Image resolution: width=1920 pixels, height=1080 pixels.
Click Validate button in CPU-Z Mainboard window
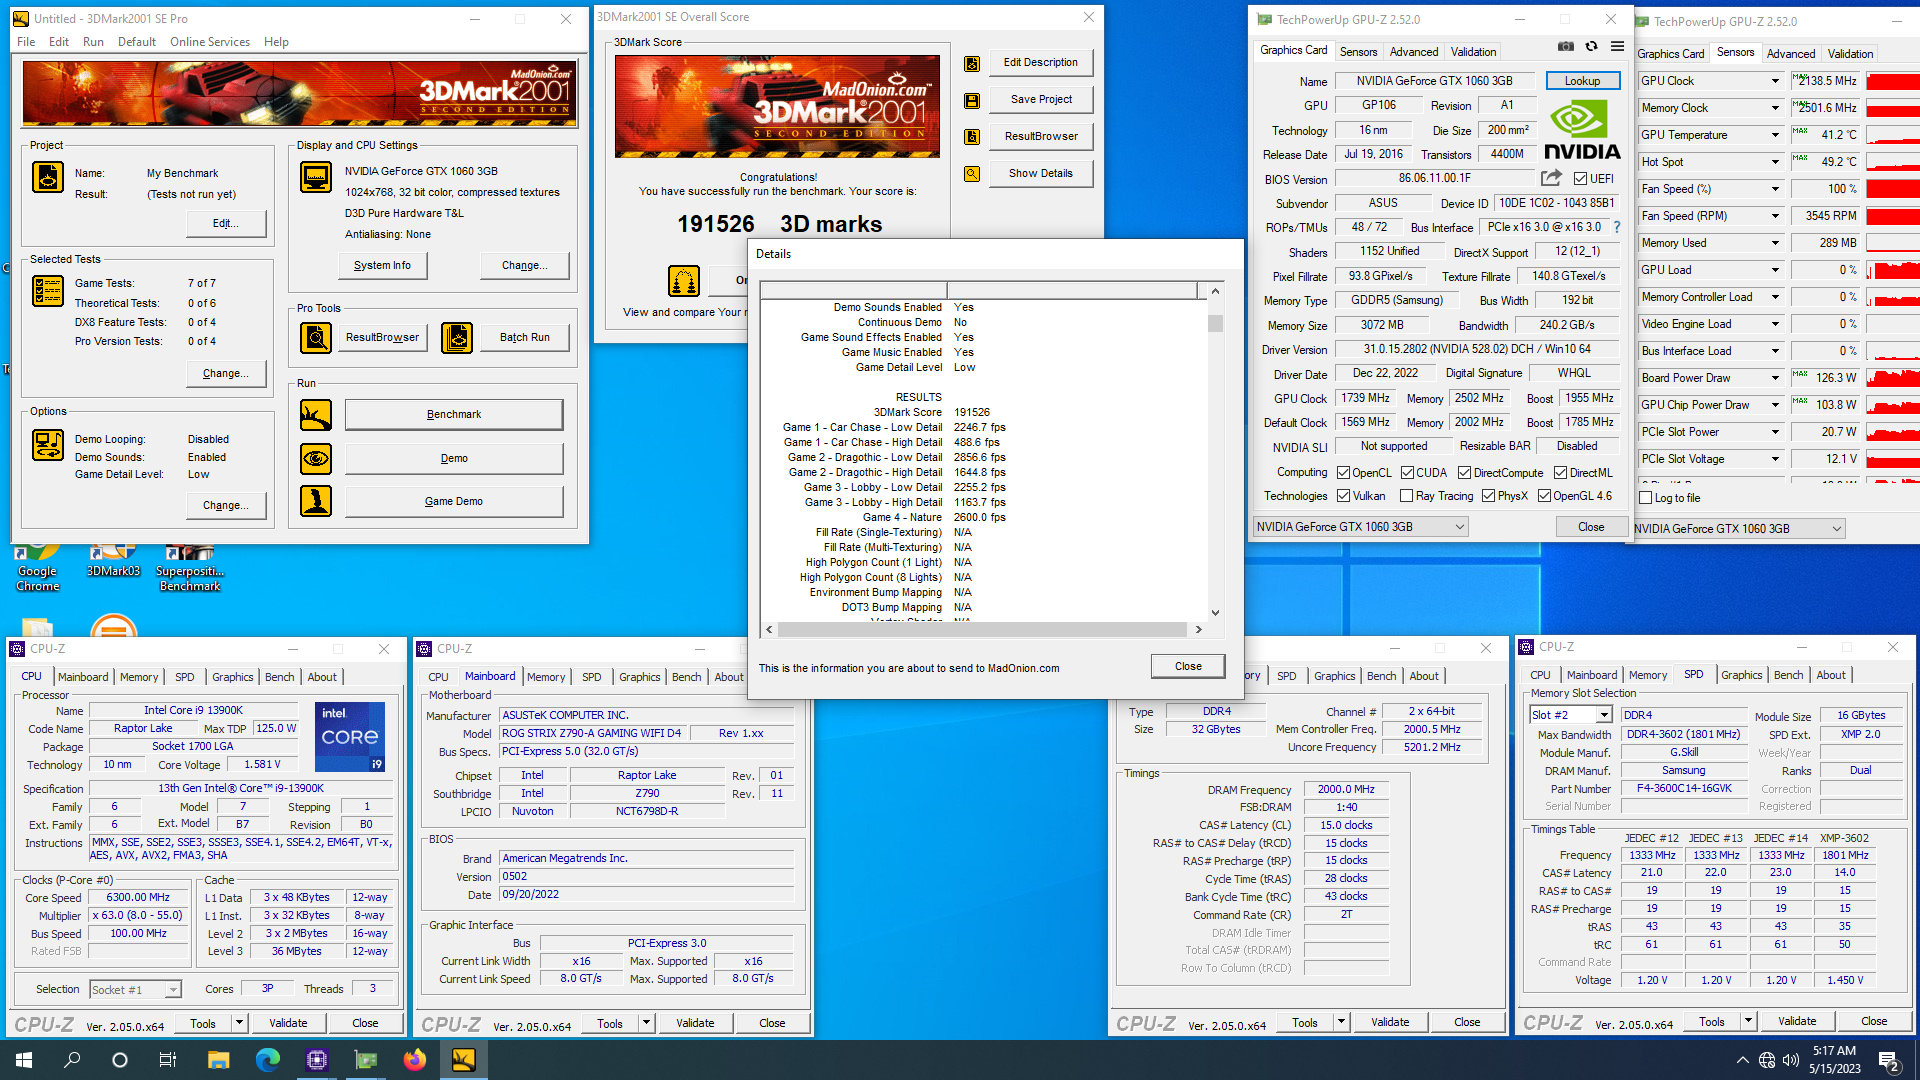coord(695,1023)
